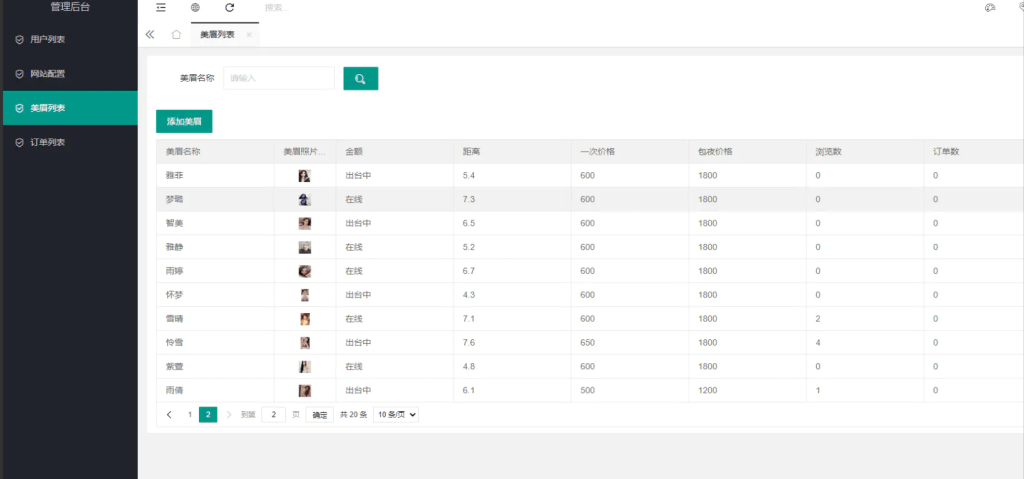
Task: Select 美眉列表 in the sidebar
Action: coord(71,108)
